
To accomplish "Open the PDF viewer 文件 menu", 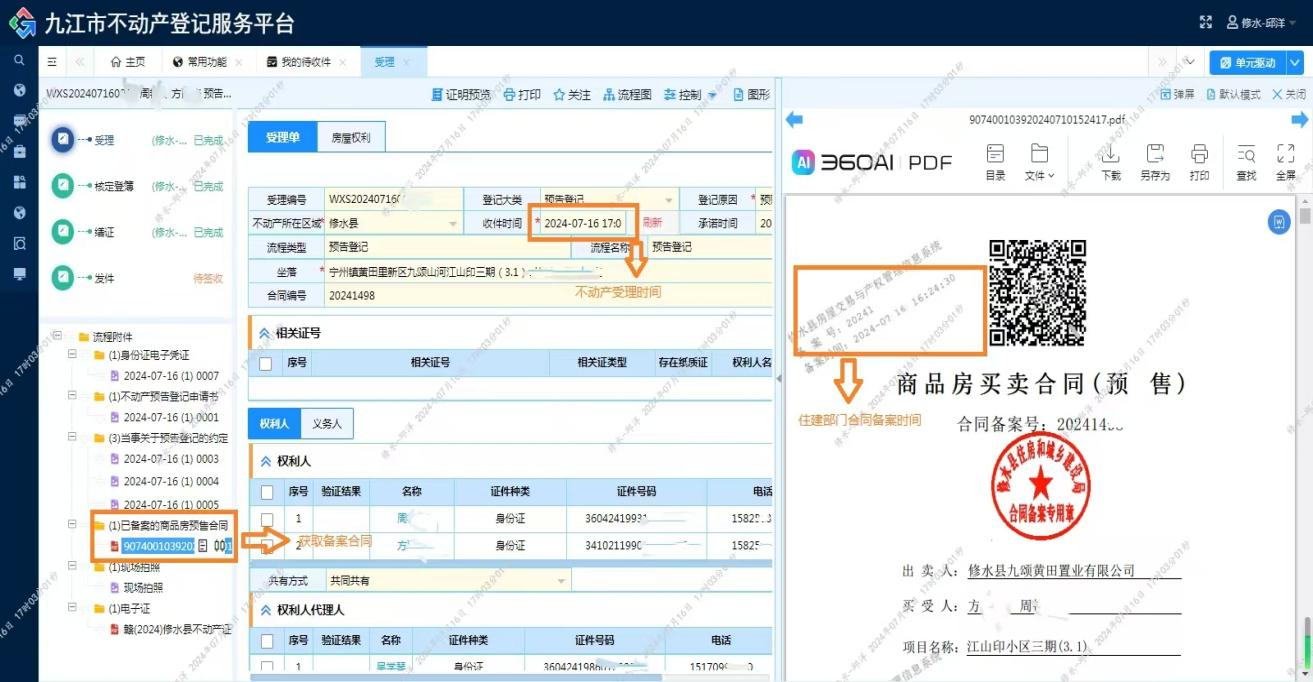I will click(1039, 163).
